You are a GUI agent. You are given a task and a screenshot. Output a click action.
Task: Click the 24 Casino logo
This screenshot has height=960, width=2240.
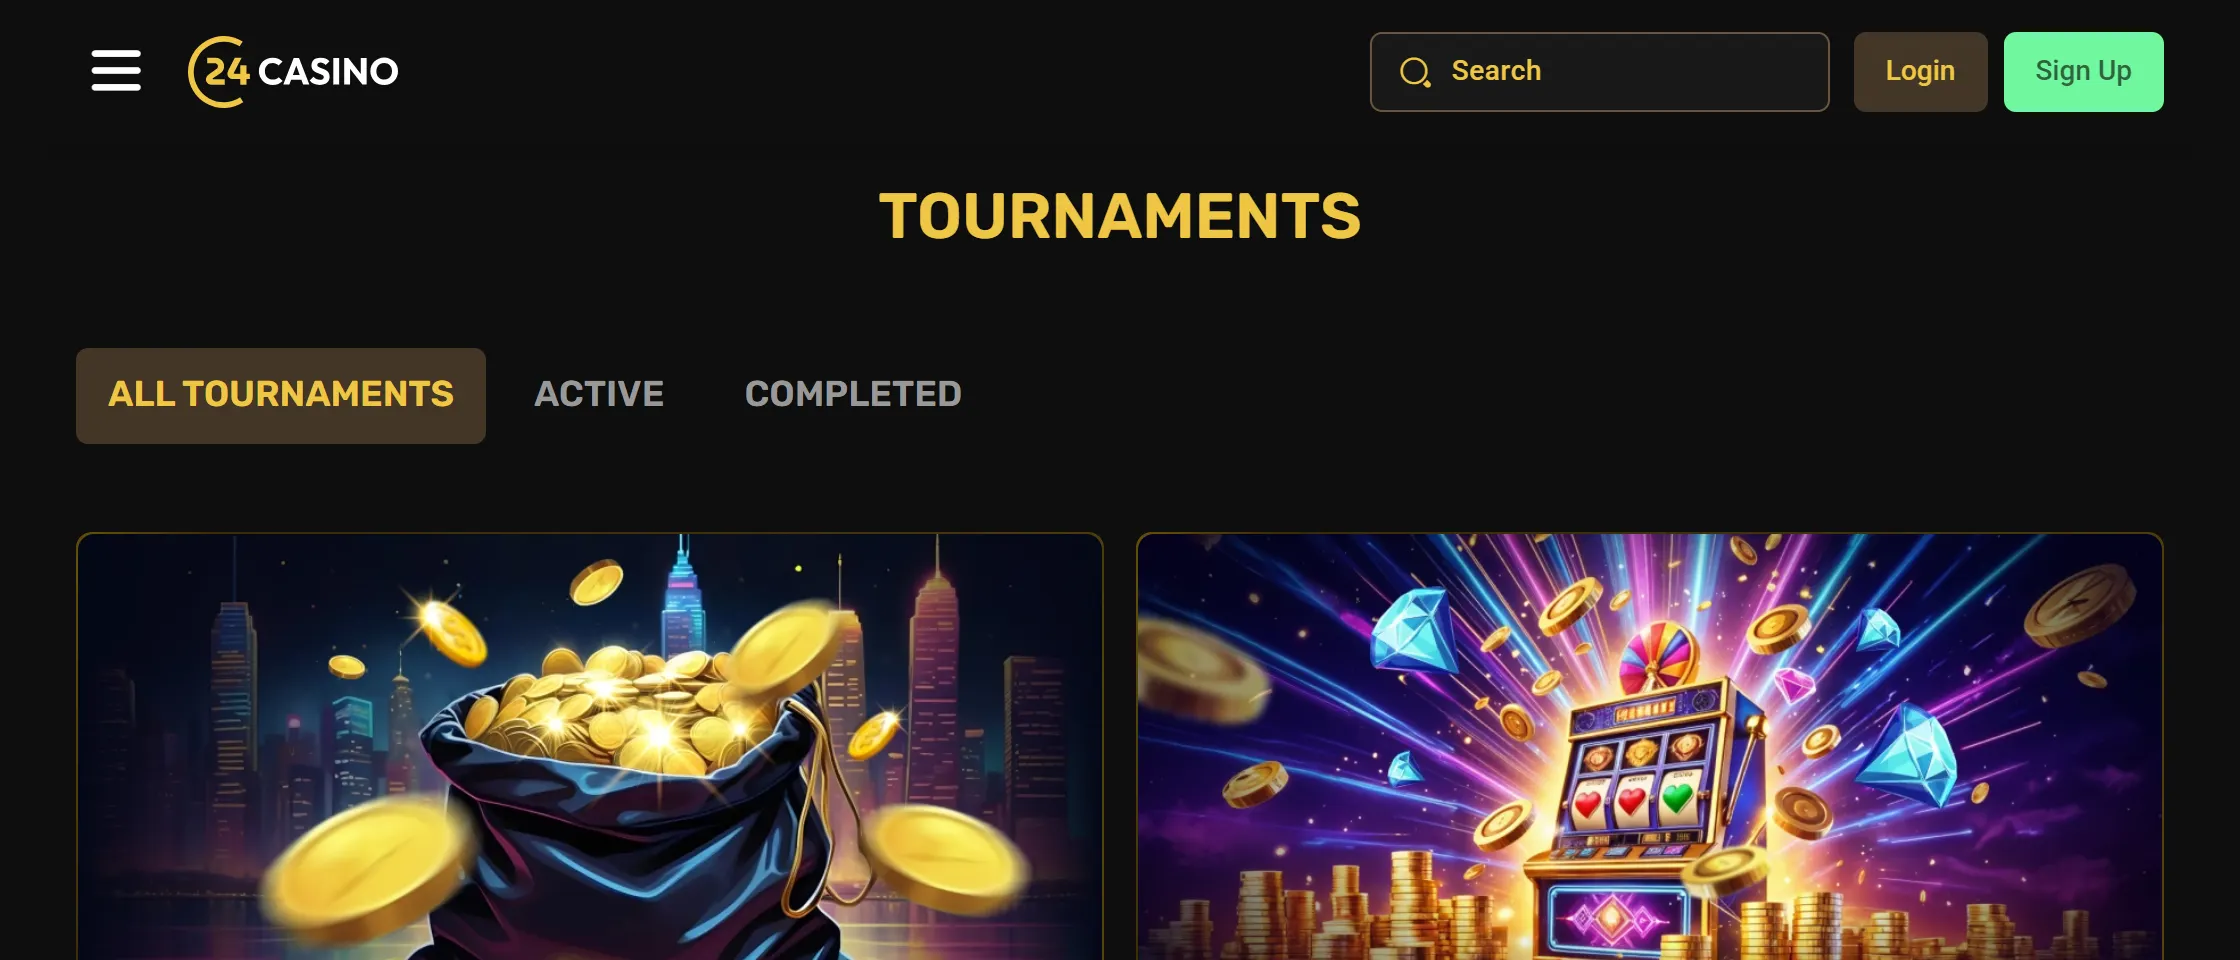[x=293, y=72]
